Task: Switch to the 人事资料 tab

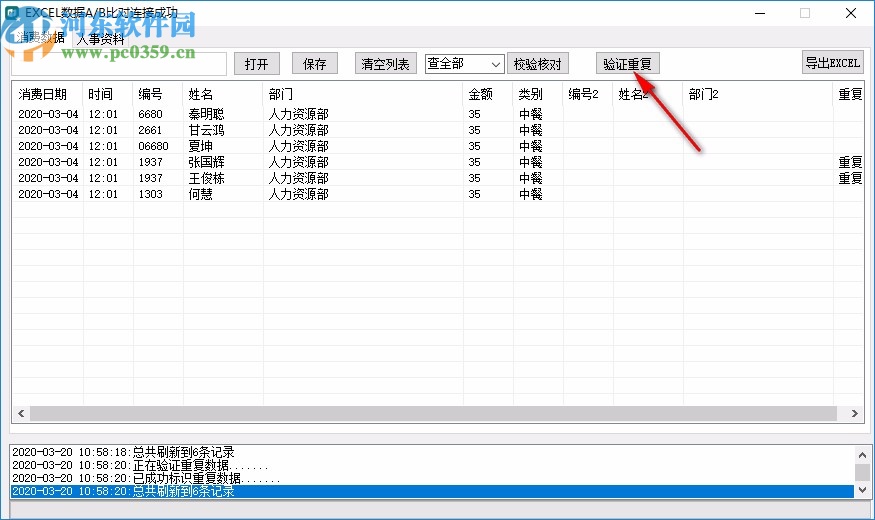Action: click(100, 39)
